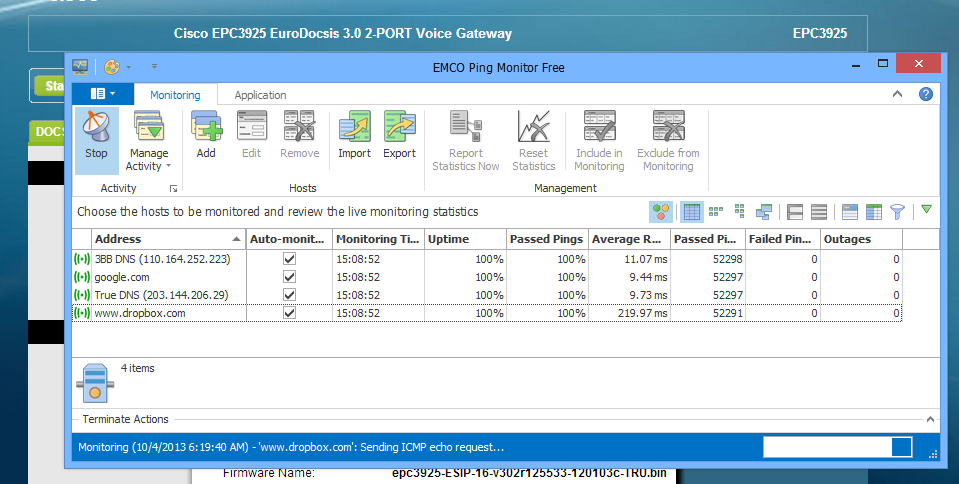Uncheck auto-monitoring for google.com
959x484 pixels.
(x=289, y=277)
